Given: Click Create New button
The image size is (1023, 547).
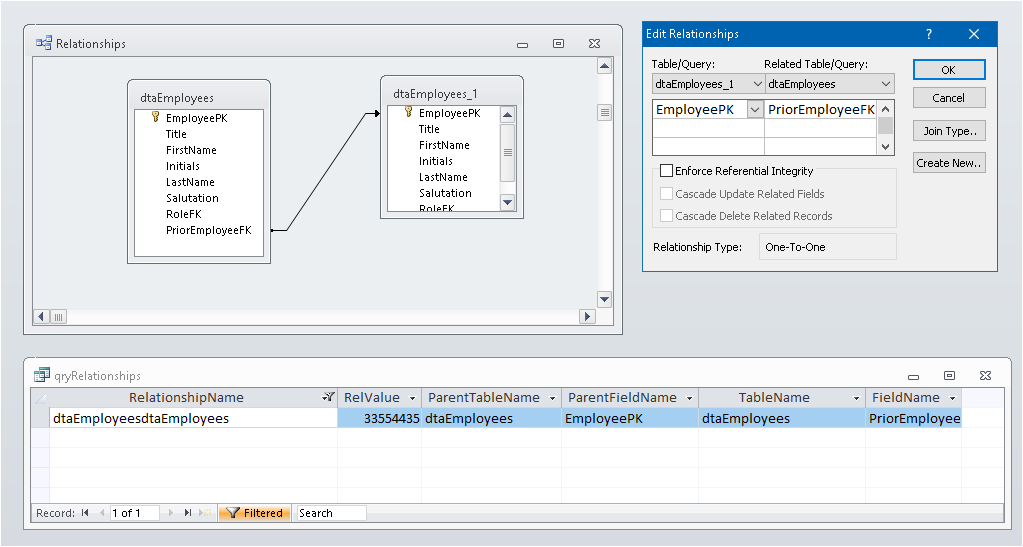Looking at the screenshot, I should tap(949, 163).
